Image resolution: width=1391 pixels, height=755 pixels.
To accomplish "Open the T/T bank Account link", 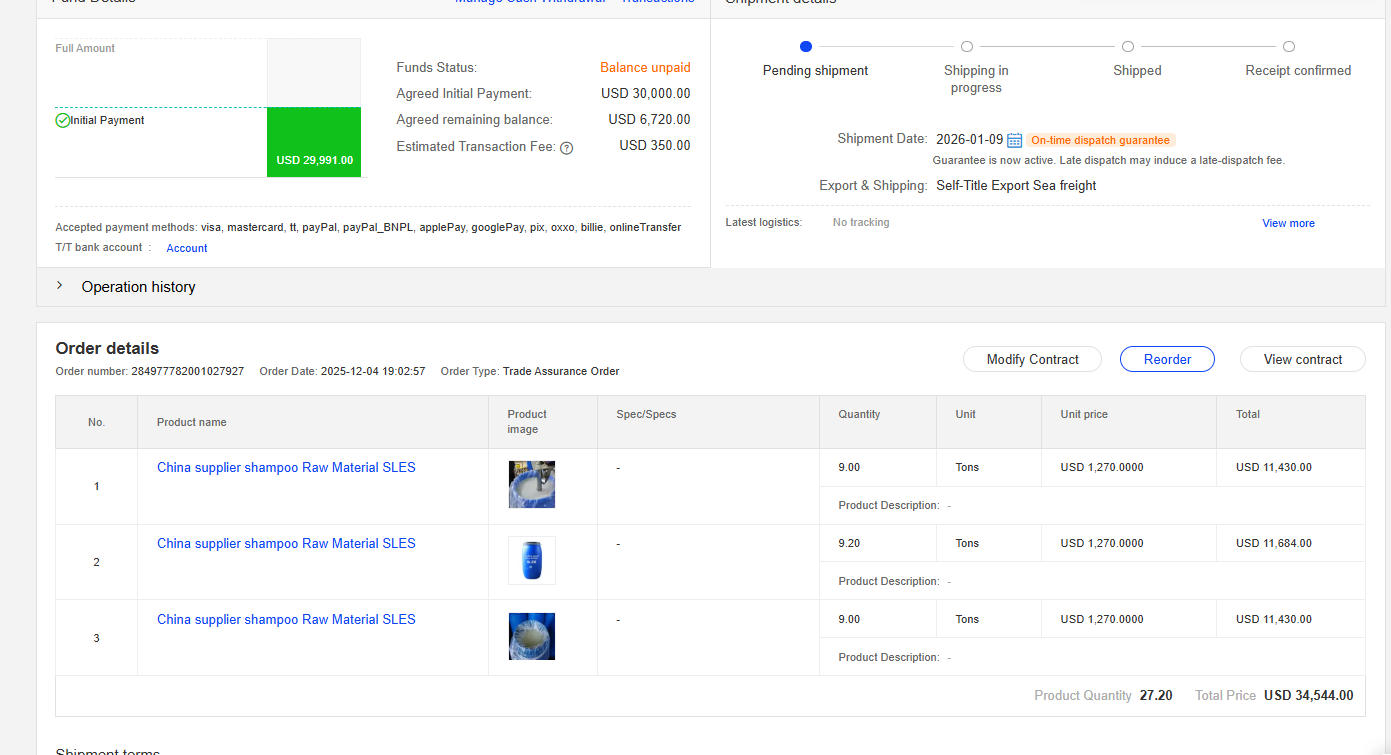I will click(x=187, y=248).
